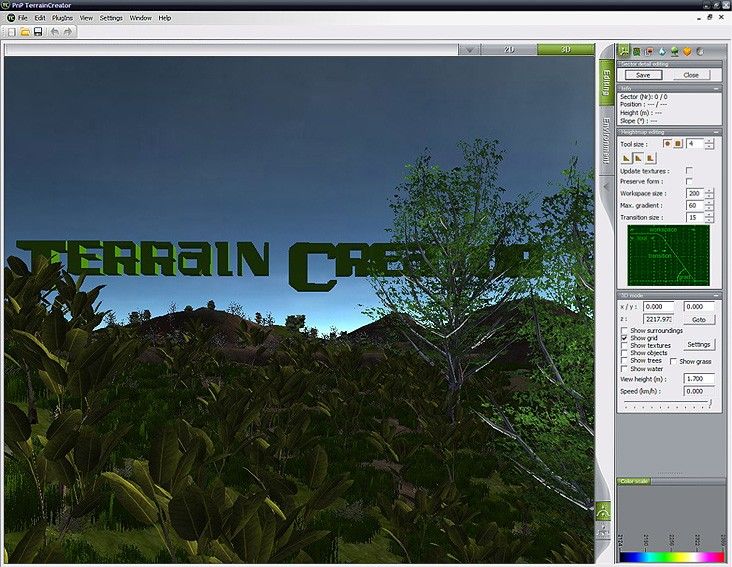
Task: Select the first slope profile icon
Action: [626, 158]
